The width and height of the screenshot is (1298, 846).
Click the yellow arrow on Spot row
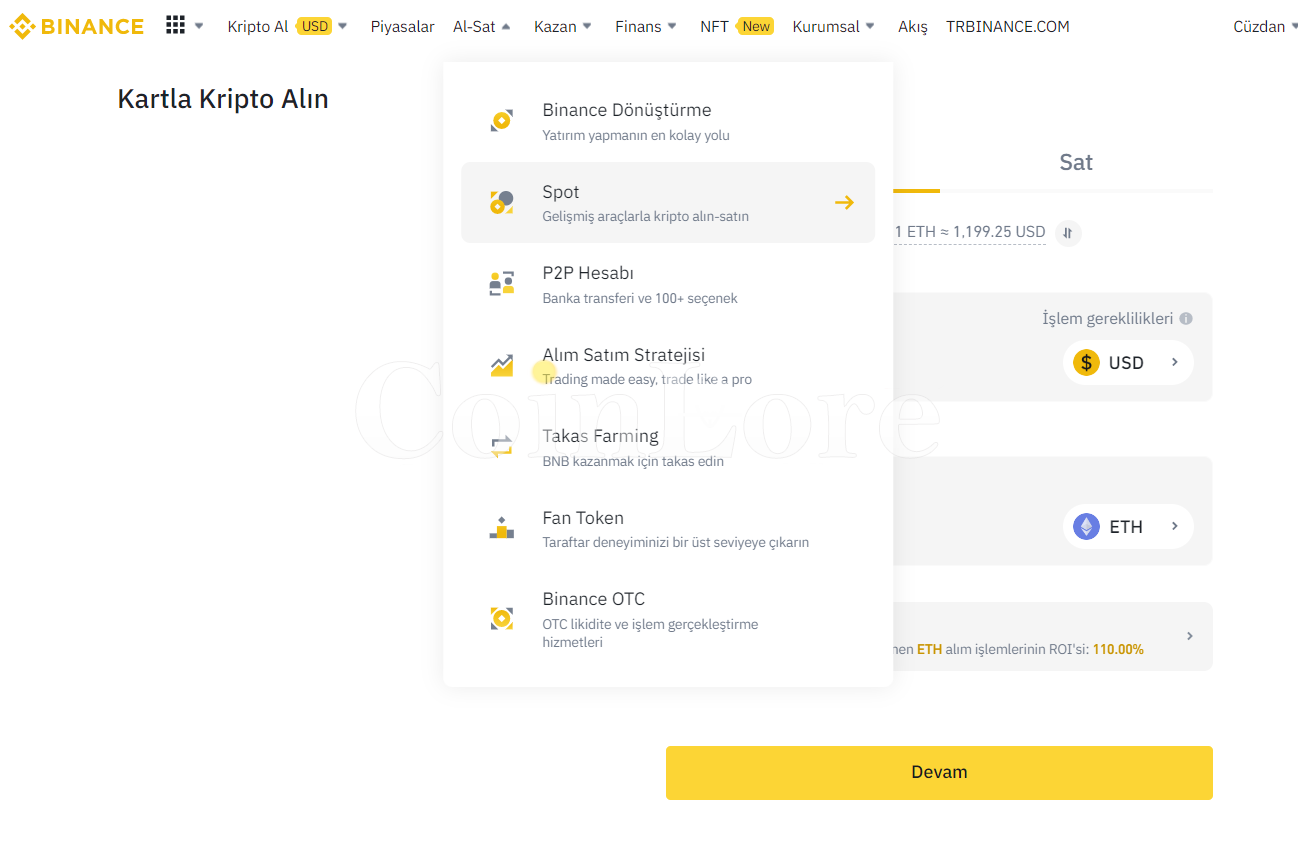tap(844, 203)
